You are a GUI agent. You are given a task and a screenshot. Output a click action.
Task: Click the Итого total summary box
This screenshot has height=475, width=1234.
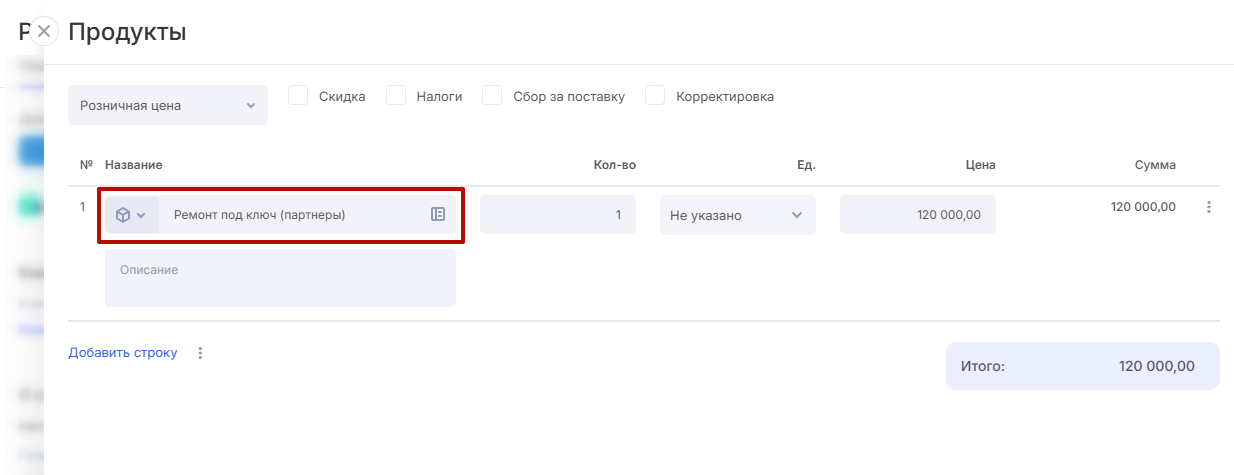[1082, 366]
